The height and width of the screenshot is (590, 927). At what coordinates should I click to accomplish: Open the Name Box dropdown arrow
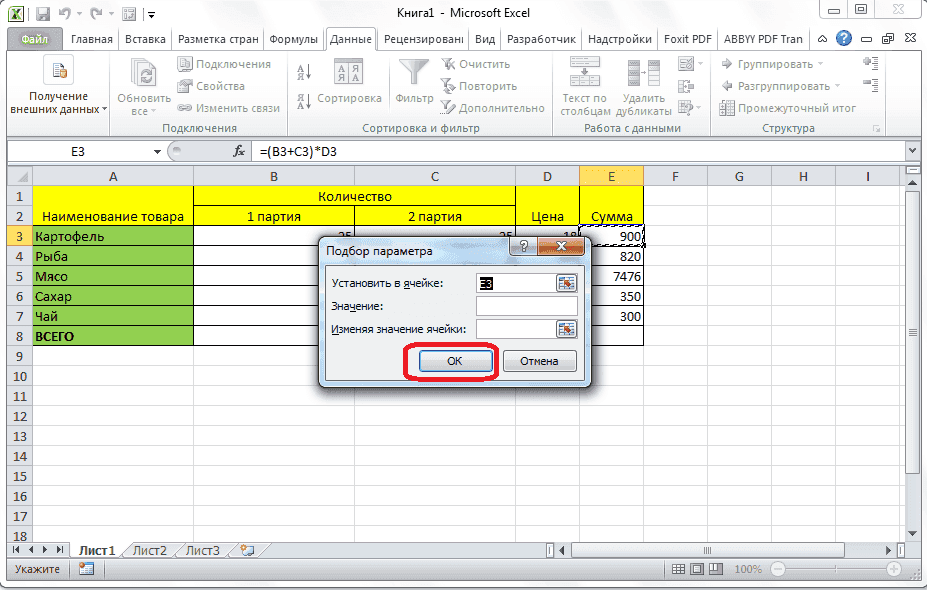[157, 152]
